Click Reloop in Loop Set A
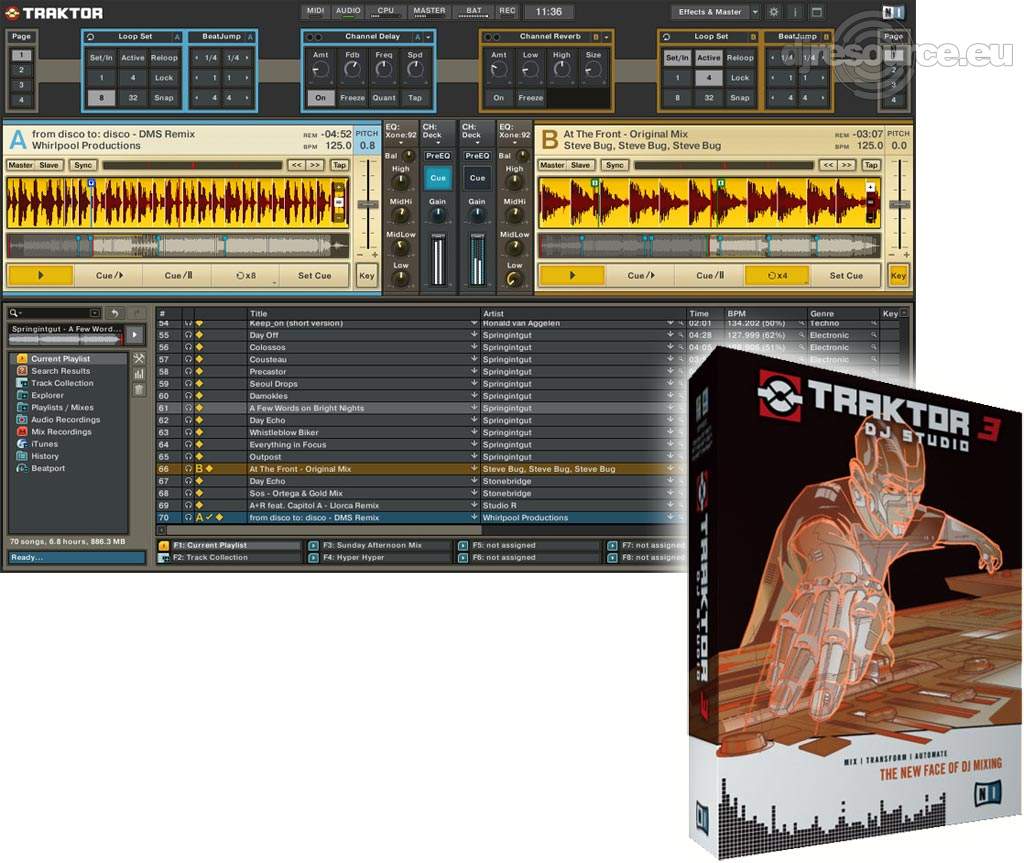 tap(164, 57)
